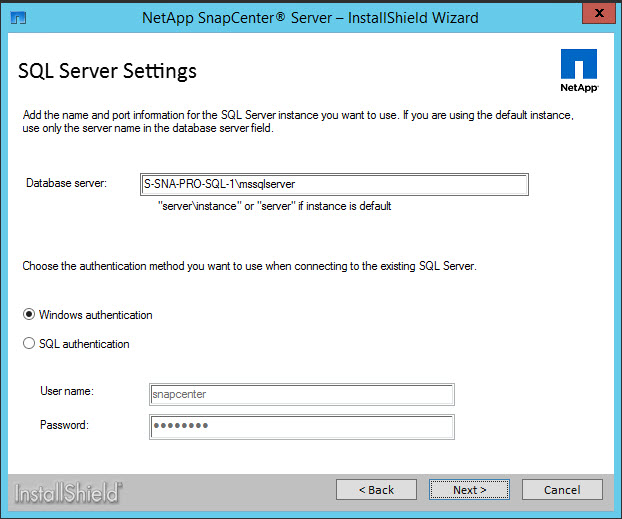Click the "User name:" label
This screenshot has width=622, height=519.
(66, 392)
